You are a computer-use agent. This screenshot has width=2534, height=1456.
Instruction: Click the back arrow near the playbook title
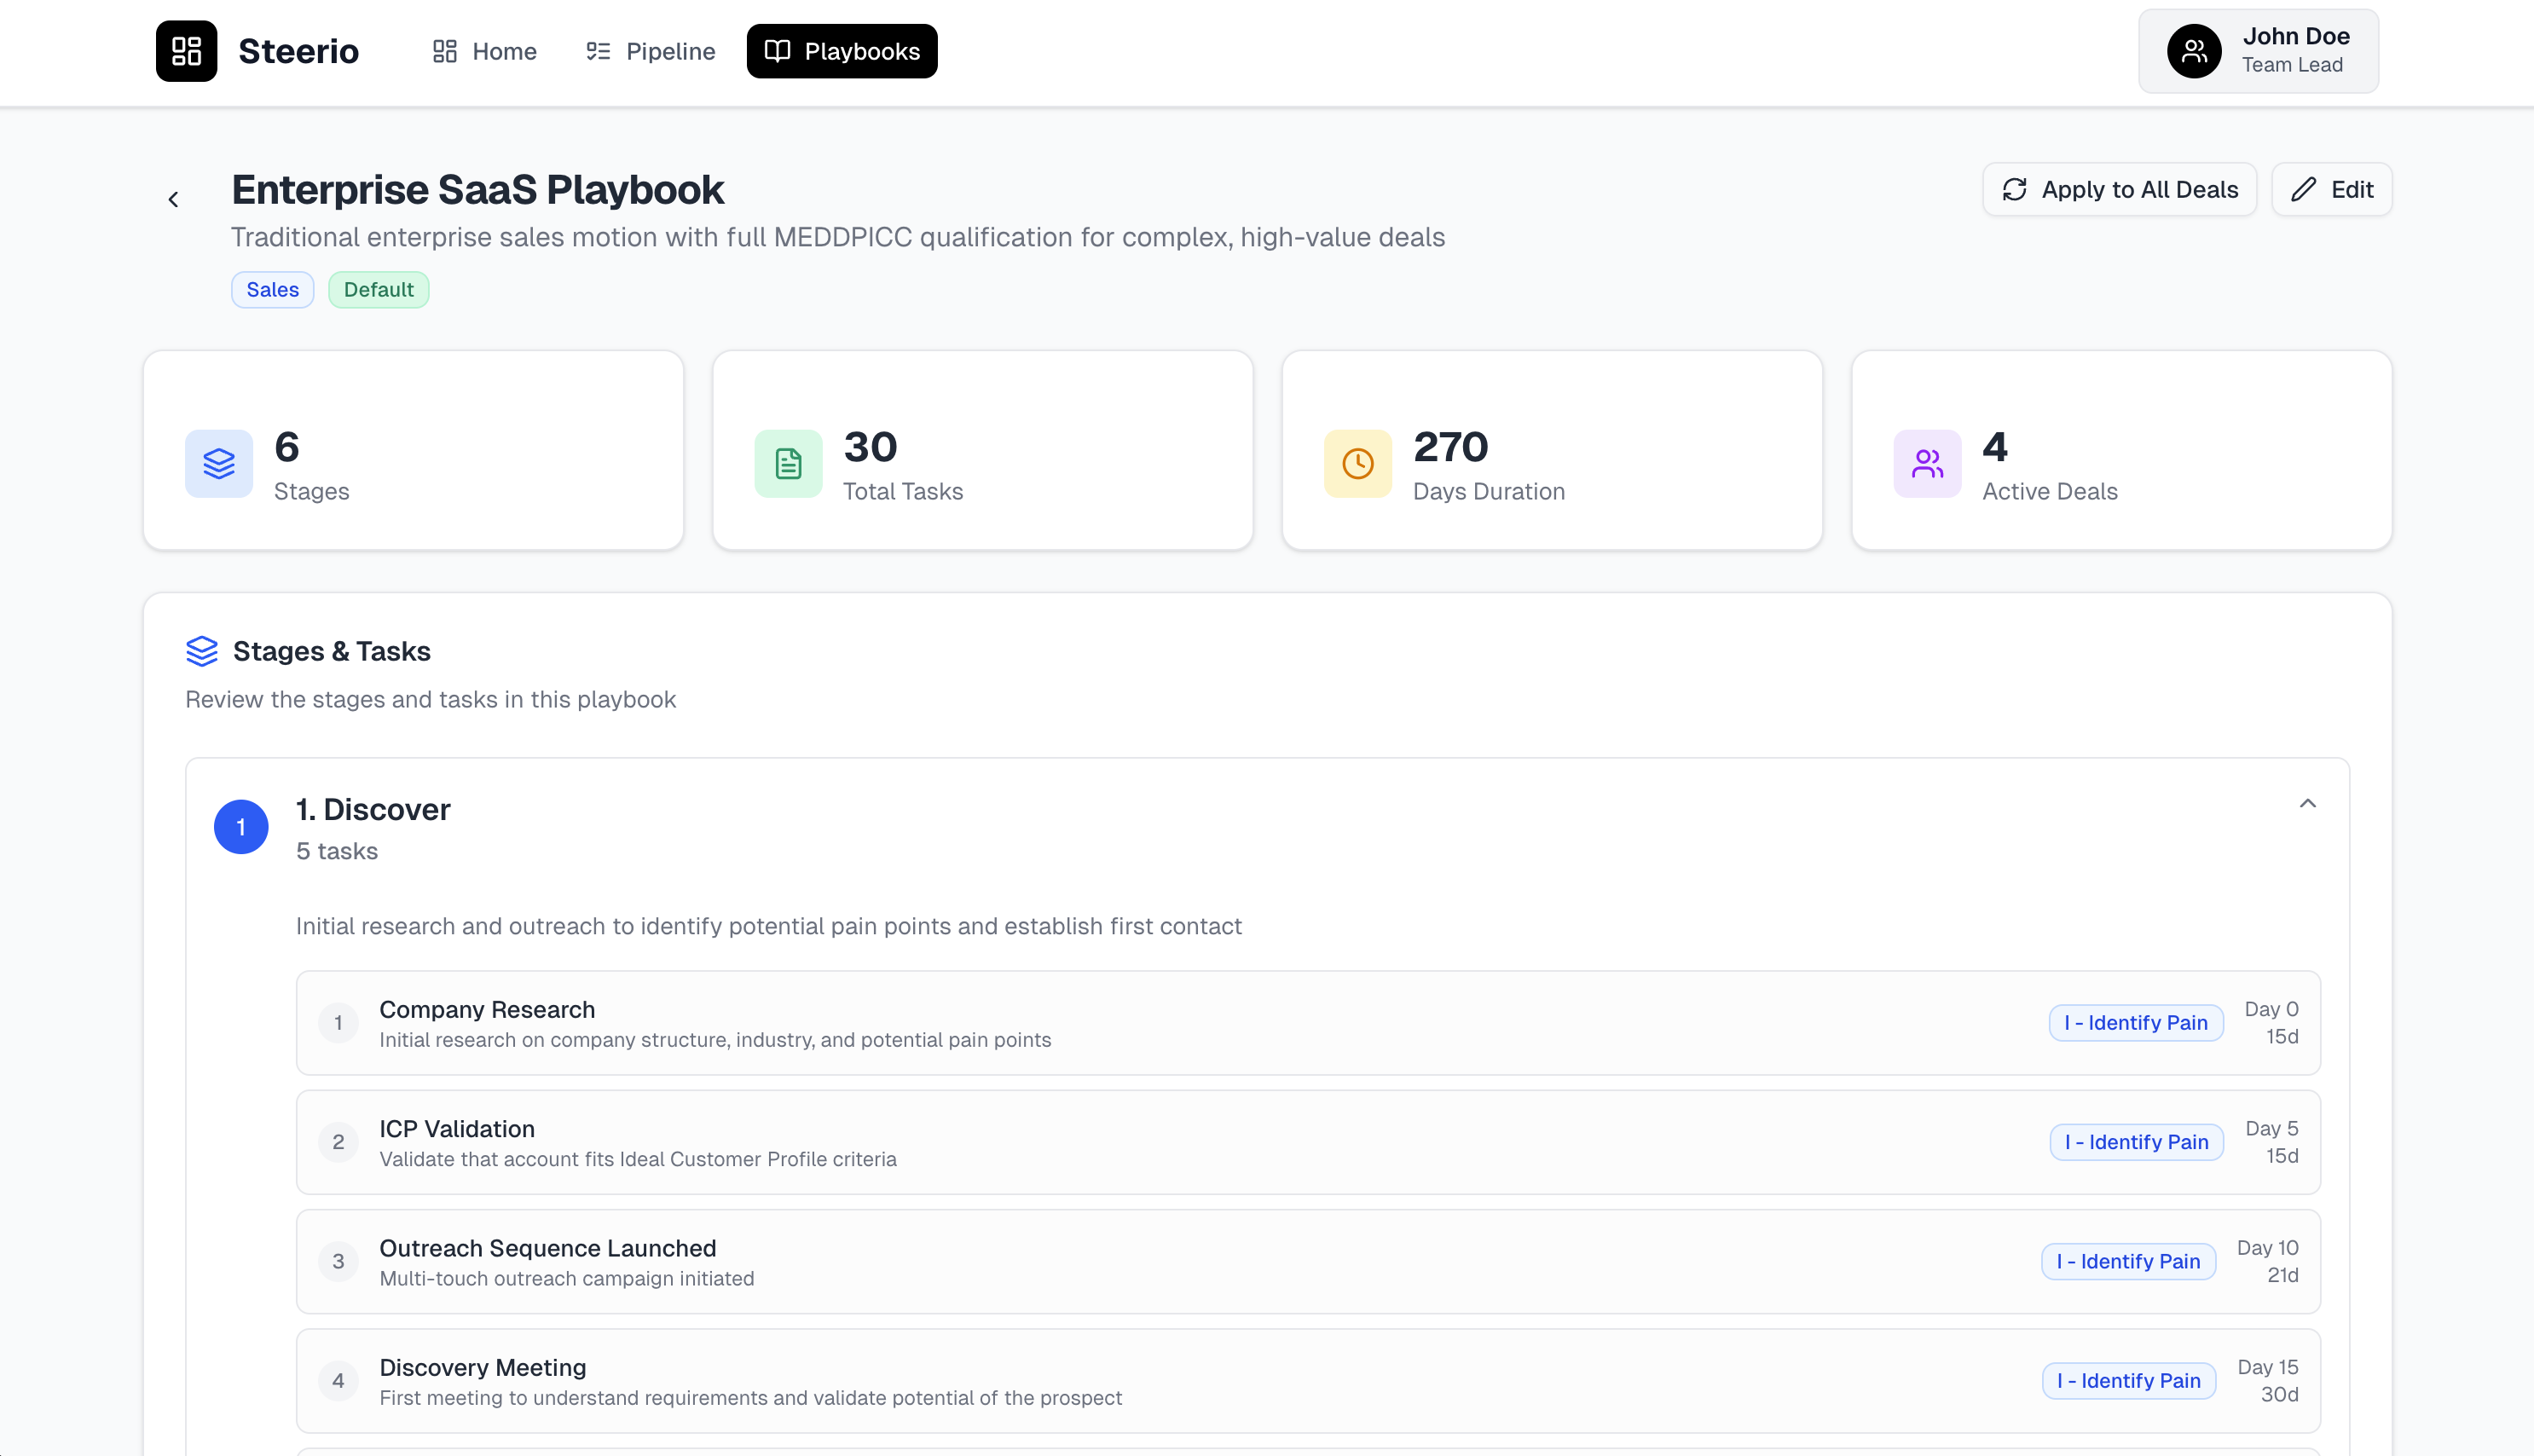[x=174, y=197]
